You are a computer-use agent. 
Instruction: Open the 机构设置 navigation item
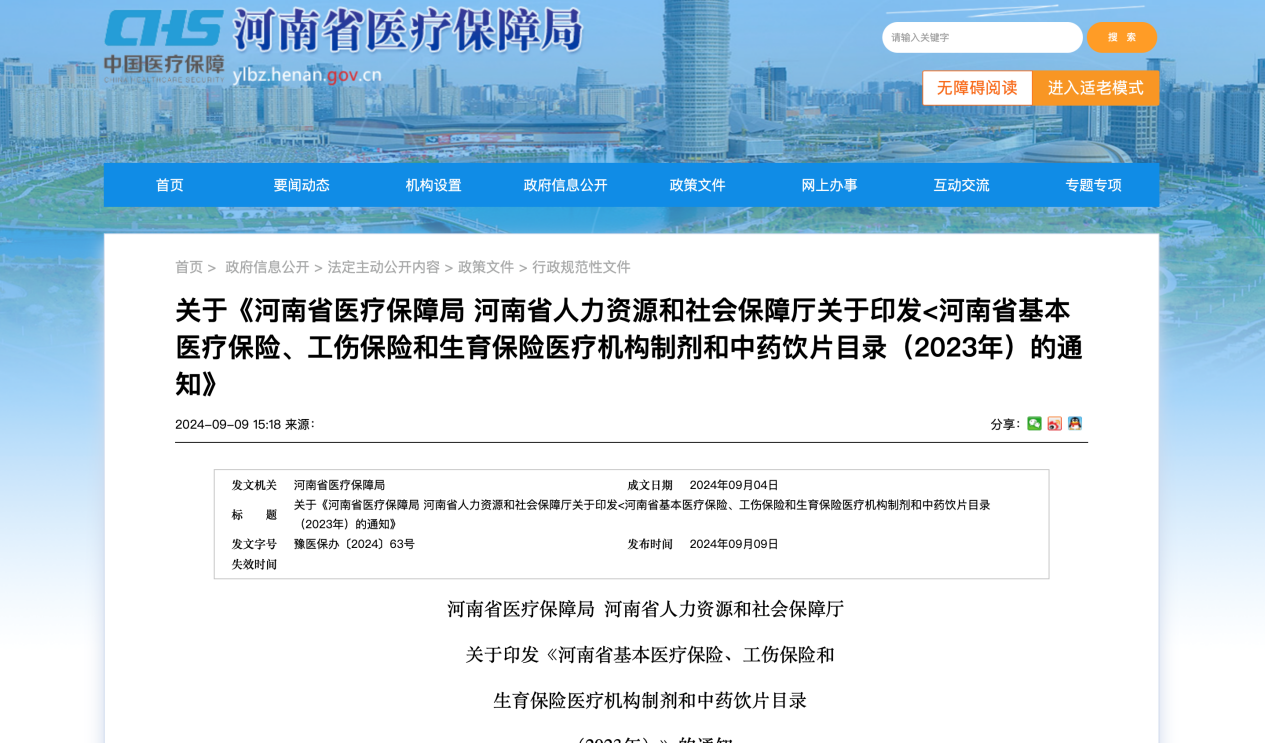click(434, 185)
